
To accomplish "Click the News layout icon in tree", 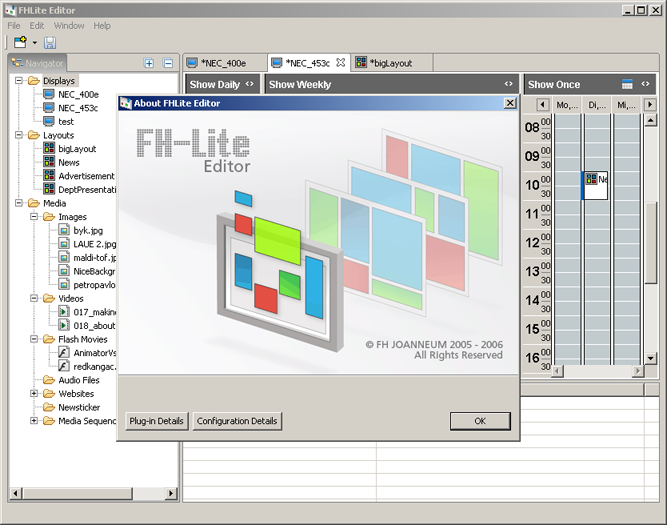I will (x=49, y=162).
